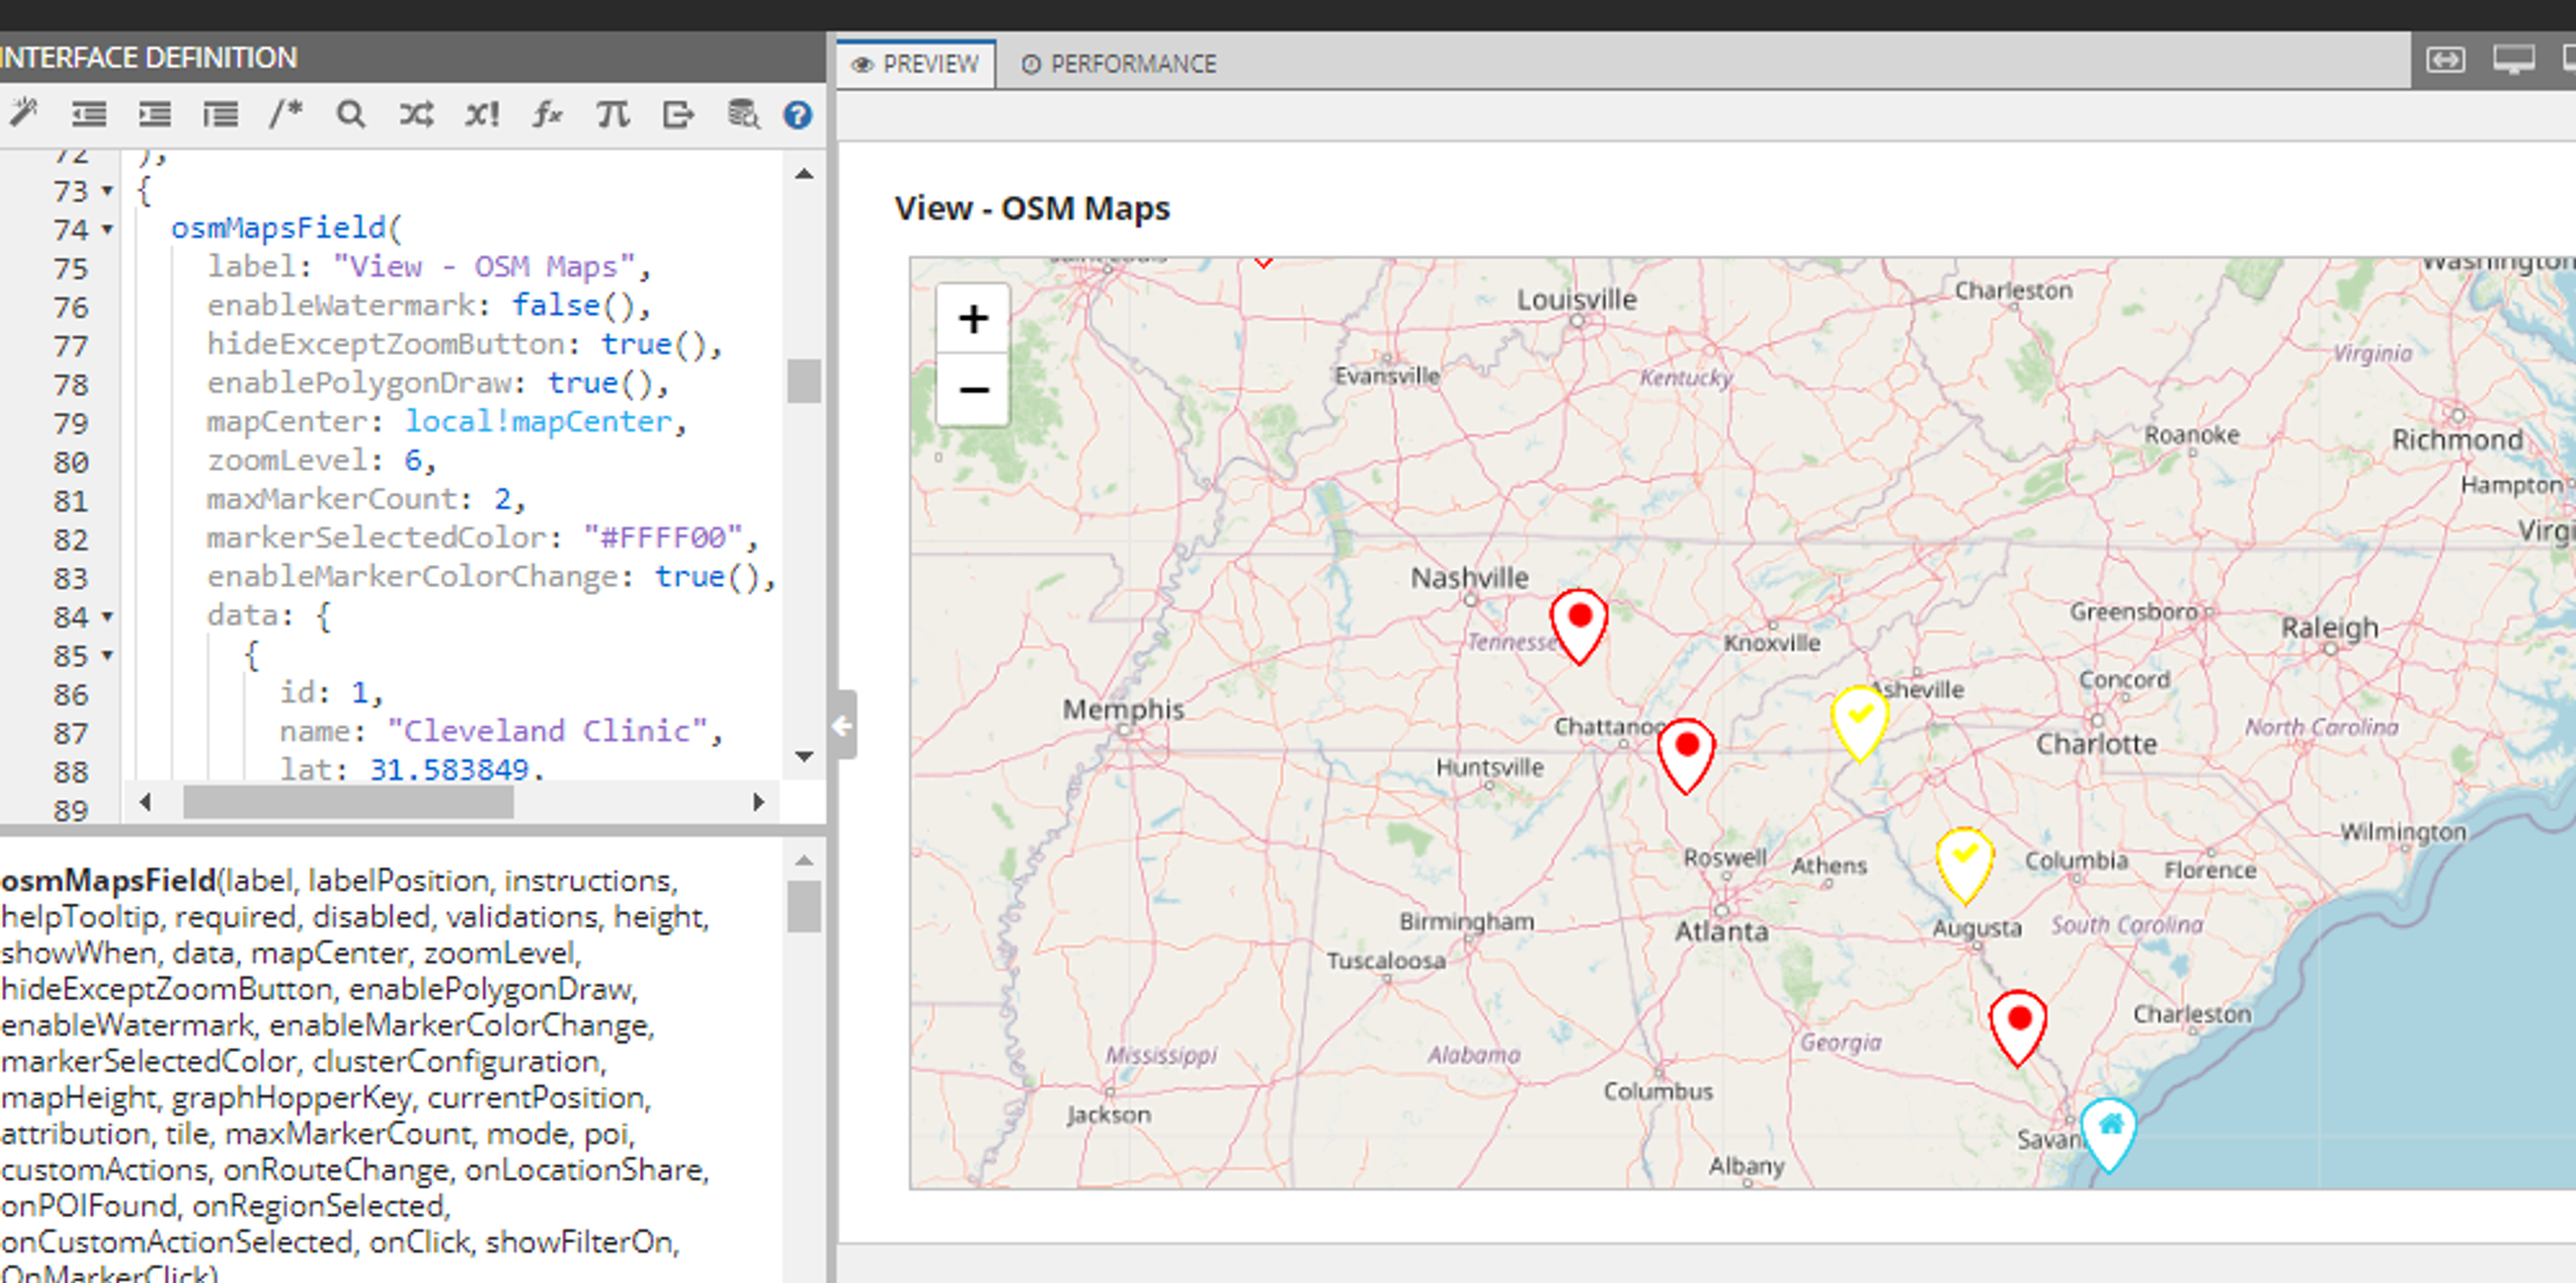
Task: Click the code editor vertical scrollbar thumb
Action: click(x=804, y=381)
